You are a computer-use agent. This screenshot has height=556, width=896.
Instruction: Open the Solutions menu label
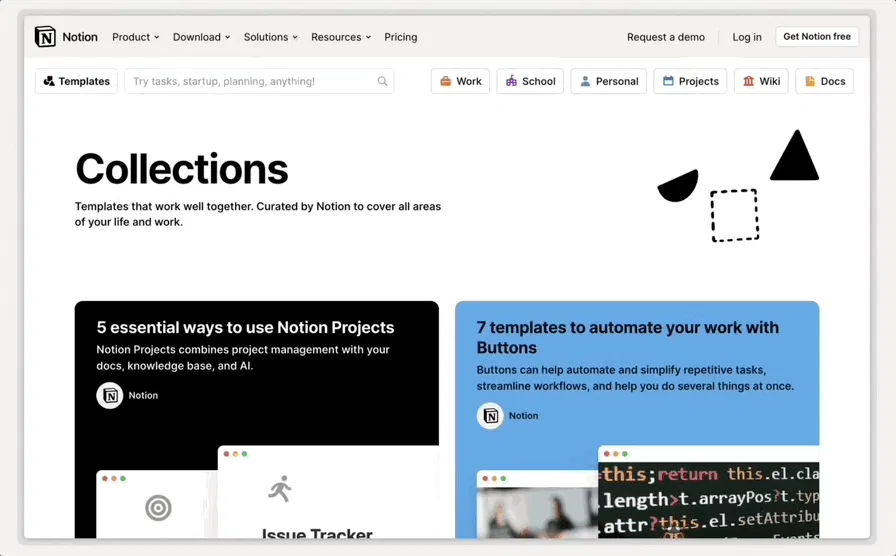tap(266, 37)
